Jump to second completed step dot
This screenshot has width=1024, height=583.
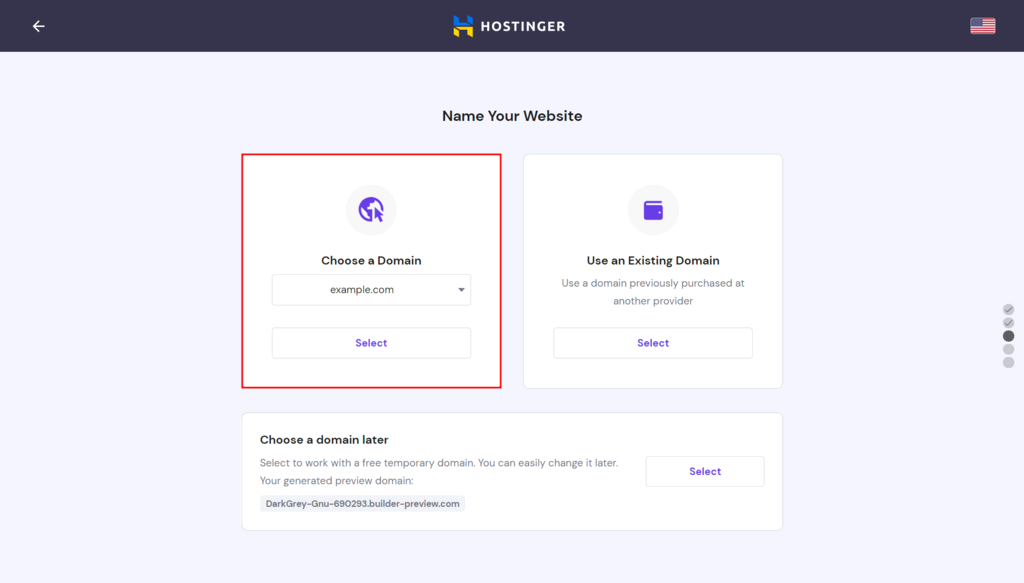(1008, 323)
